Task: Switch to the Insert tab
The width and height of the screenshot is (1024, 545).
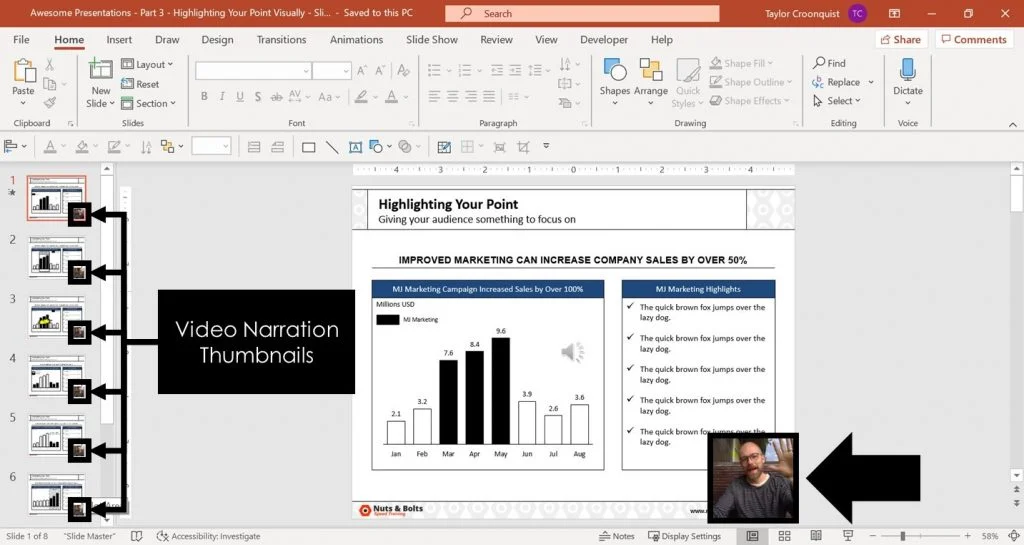Action: pyautogui.click(x=119, y=39)
